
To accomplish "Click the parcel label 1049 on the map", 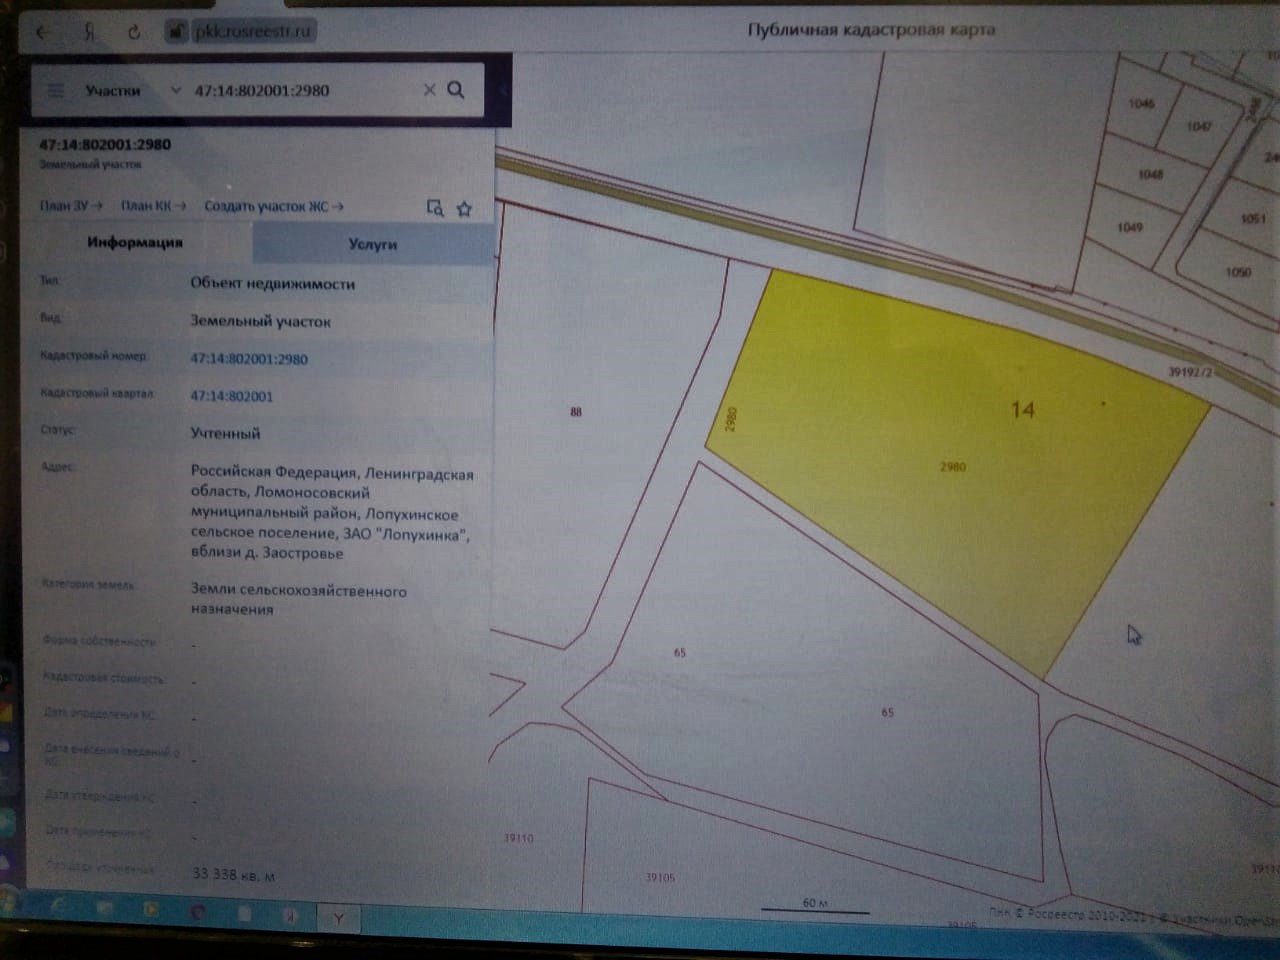I will click(x=1130, y=227).
